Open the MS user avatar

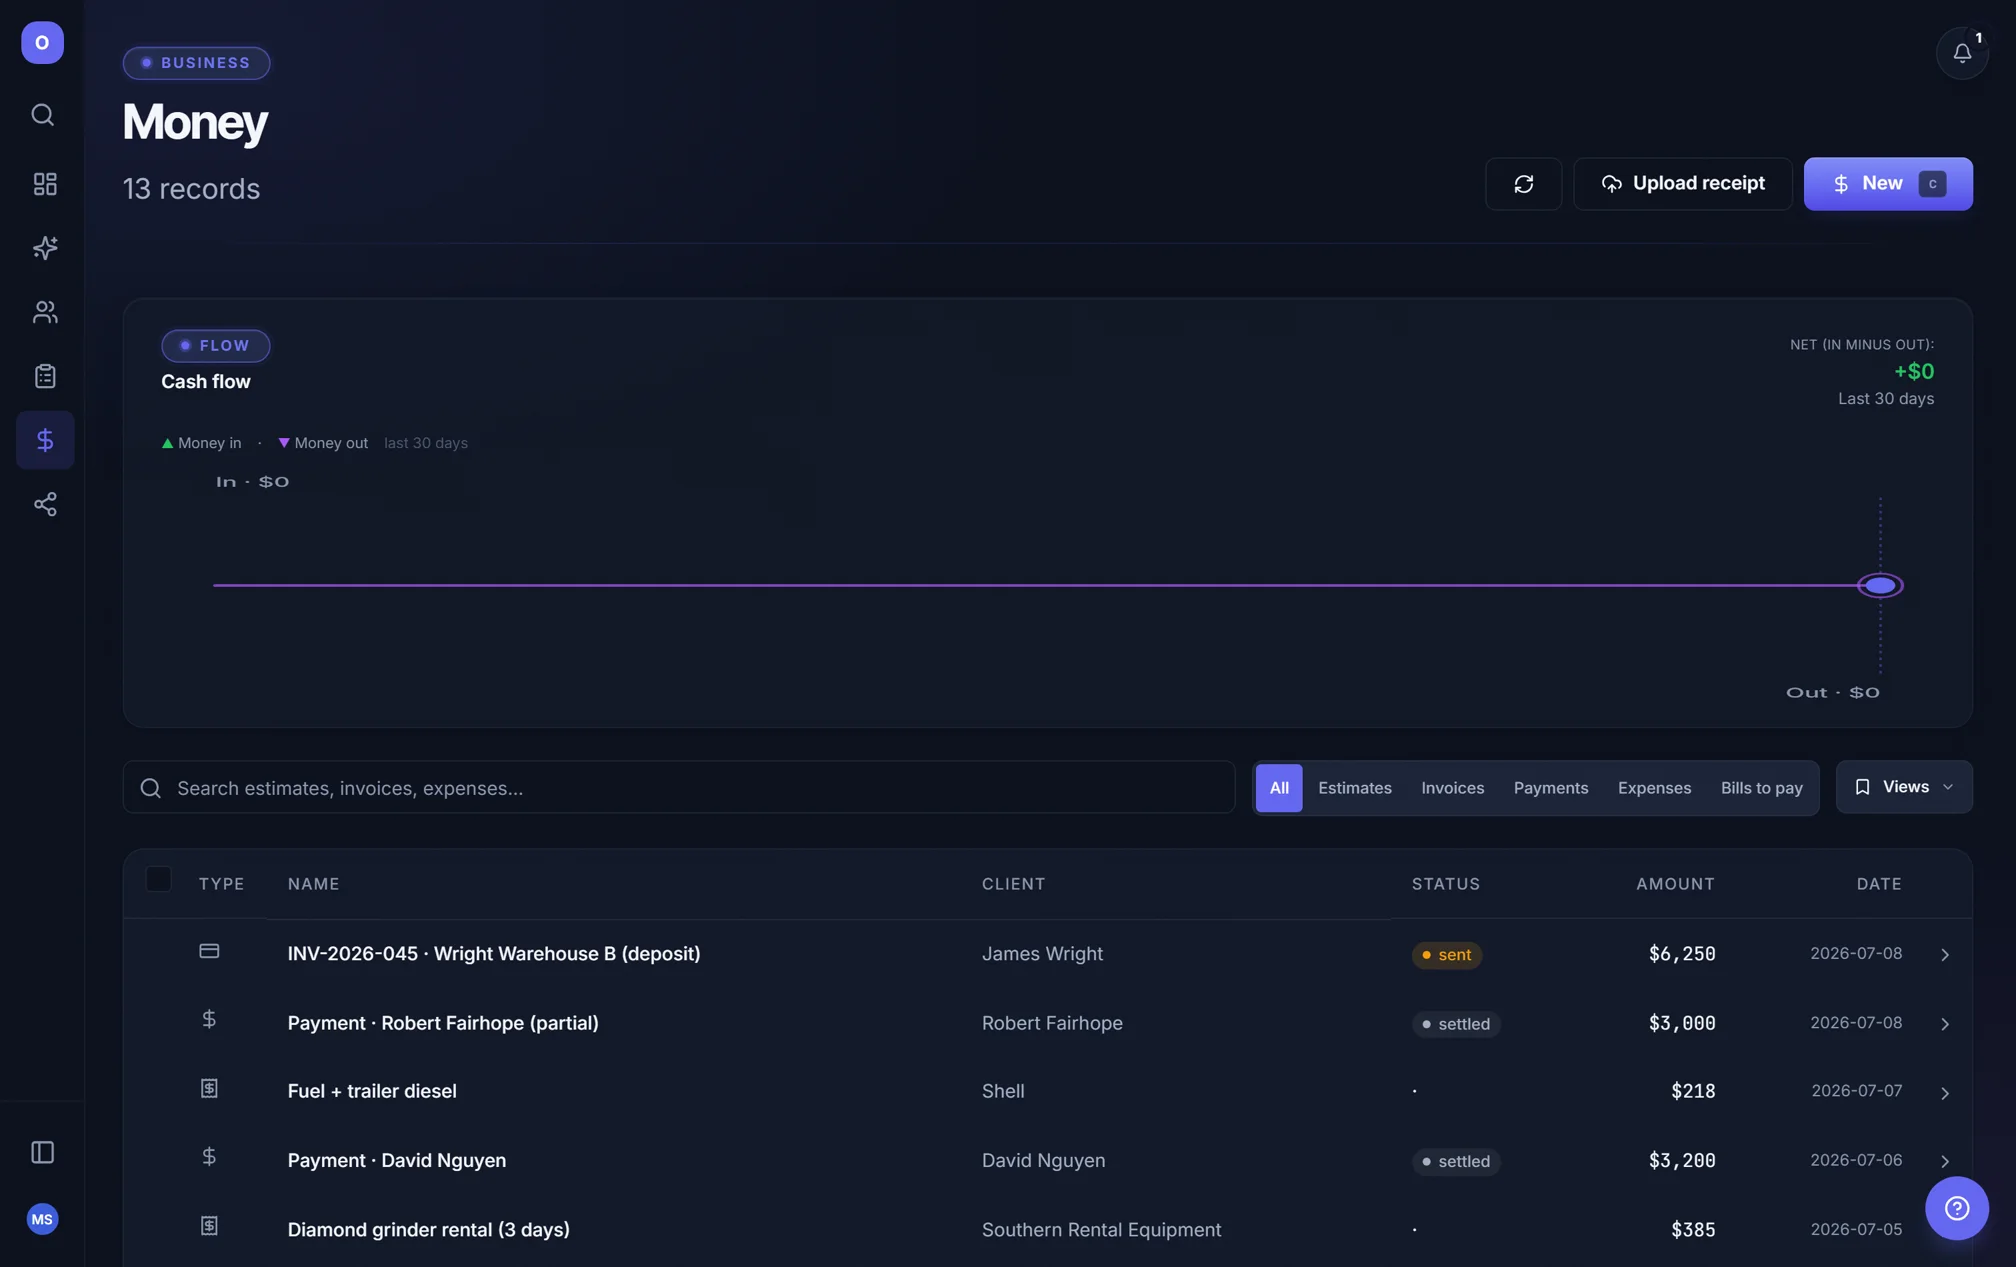point(42,1219)
